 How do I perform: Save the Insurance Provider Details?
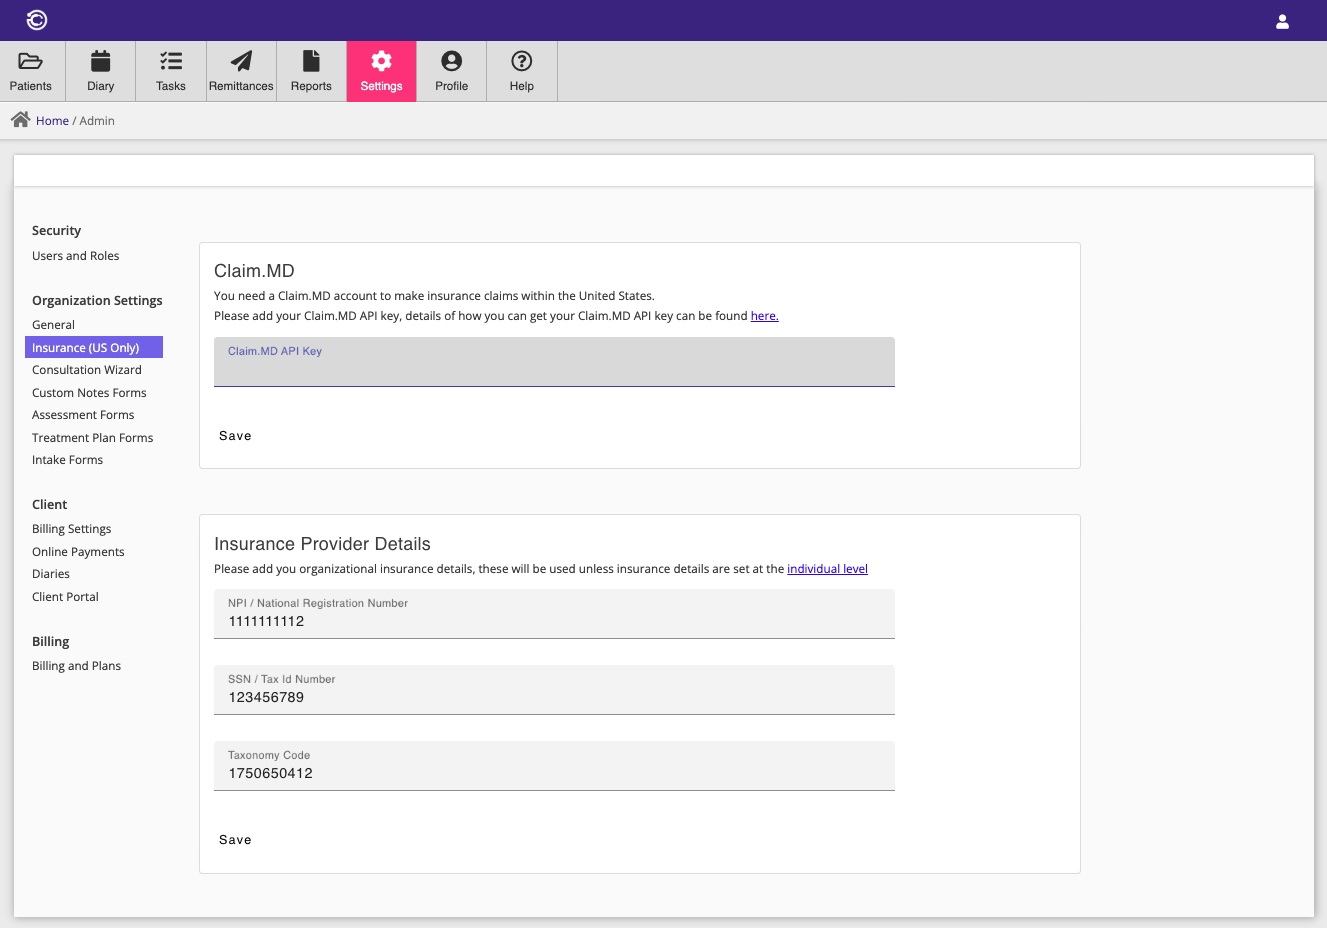pos(235,840)
